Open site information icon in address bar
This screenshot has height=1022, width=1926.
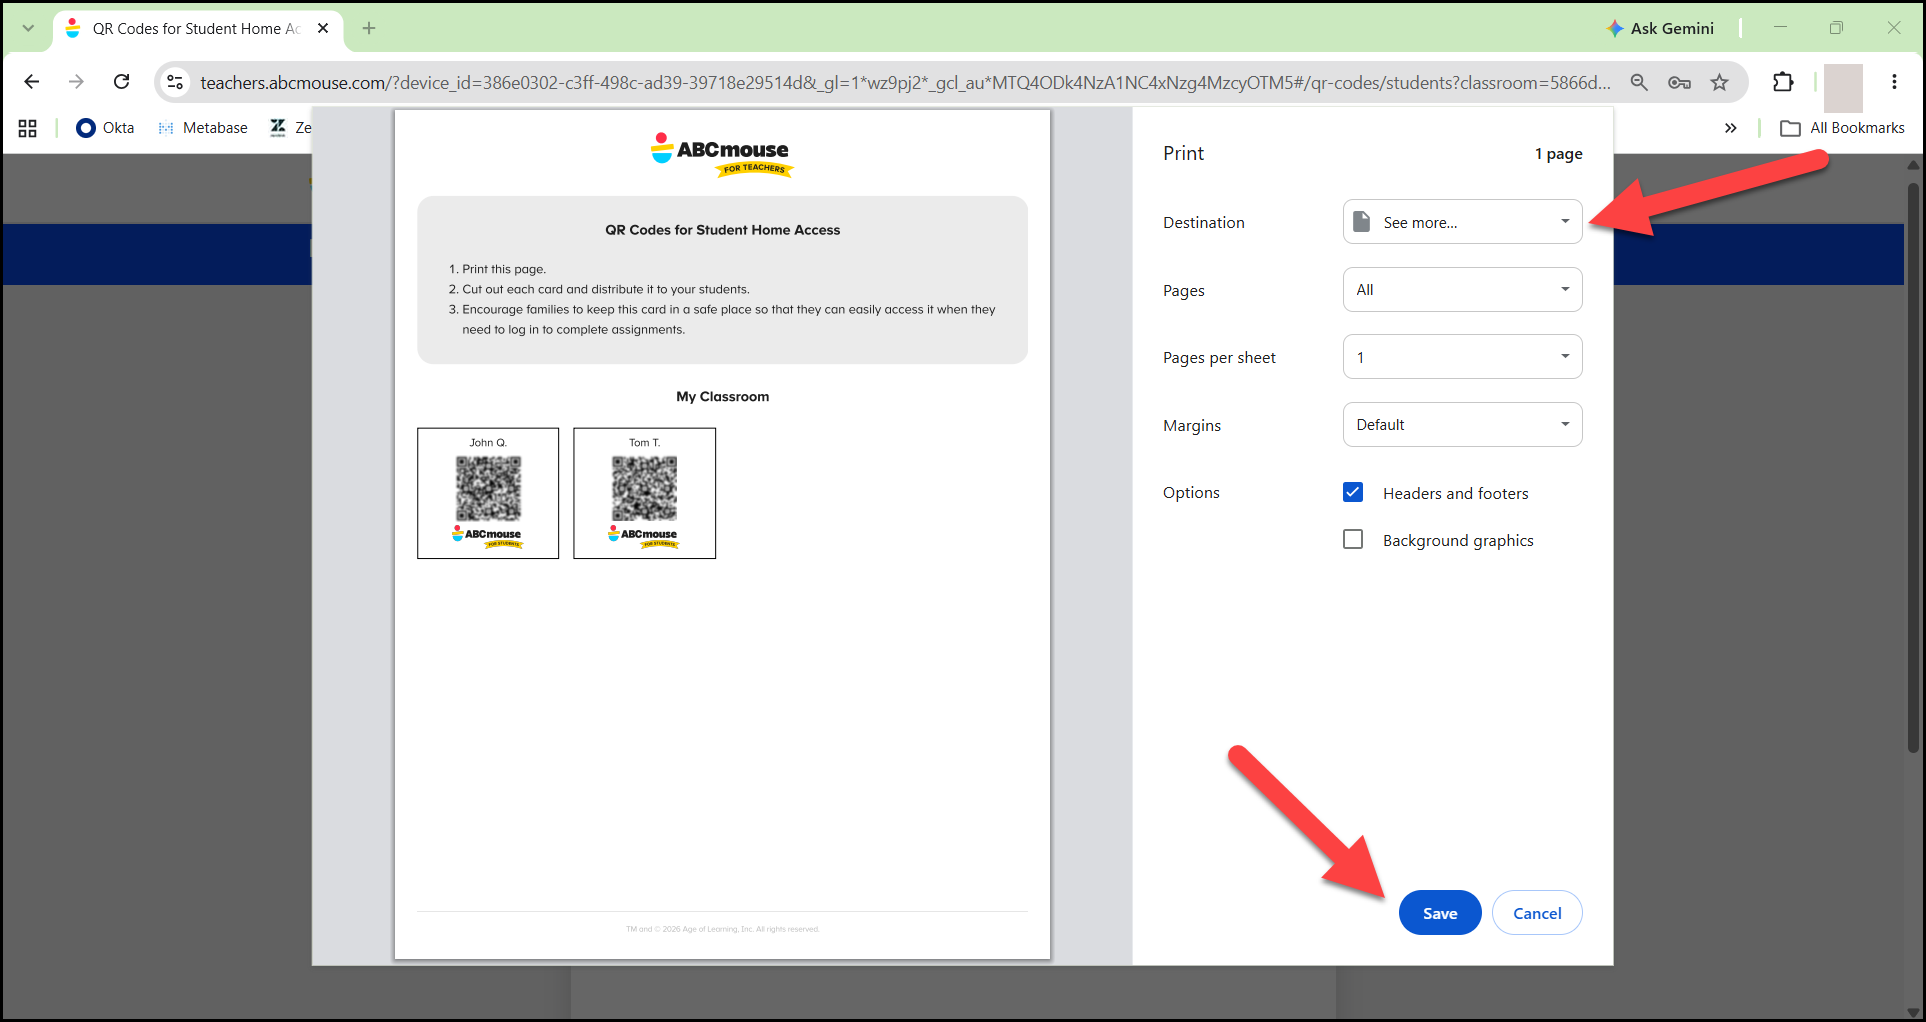pyautogui.click(x=175, y=82)
